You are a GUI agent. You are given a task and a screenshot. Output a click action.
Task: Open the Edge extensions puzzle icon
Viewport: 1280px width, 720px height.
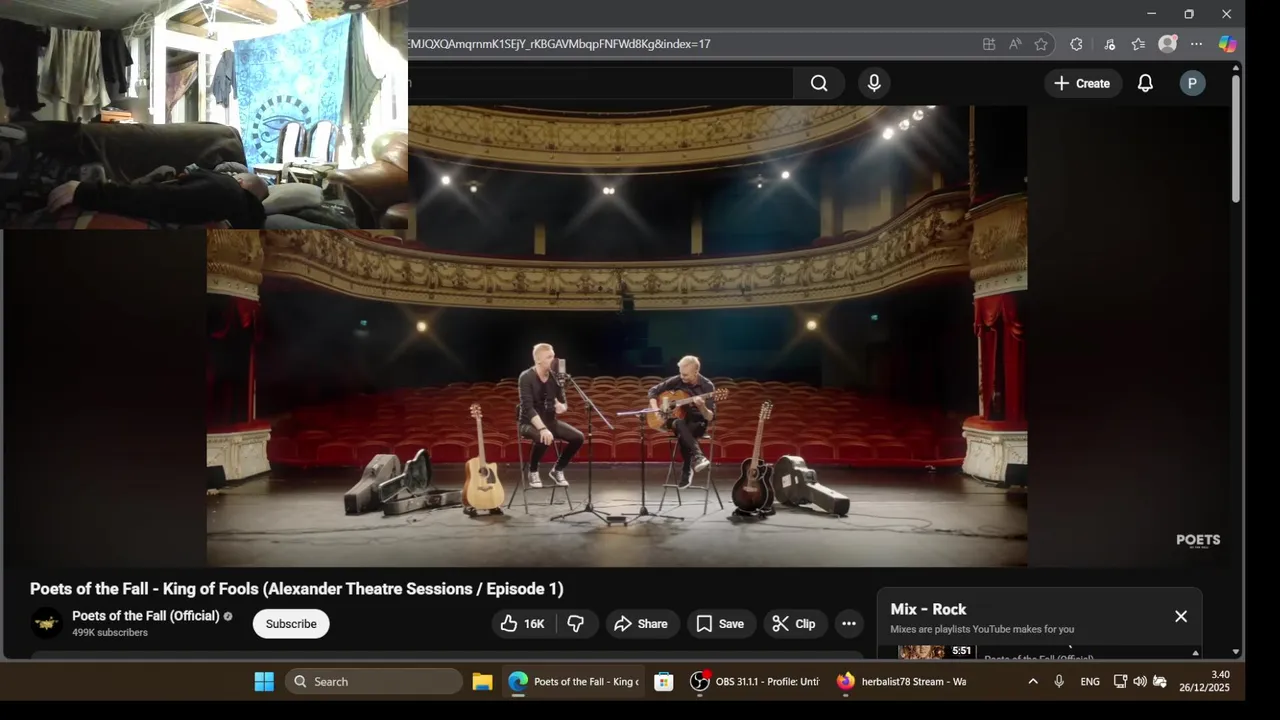1076,44
